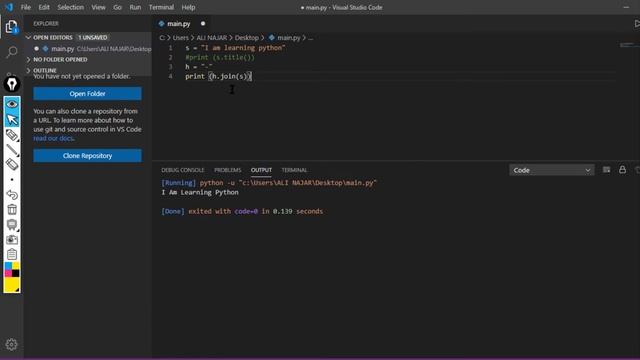The image size is (640, 360).
Task: Click the Epic Pen logo button
Action: (x=12, y=84)
